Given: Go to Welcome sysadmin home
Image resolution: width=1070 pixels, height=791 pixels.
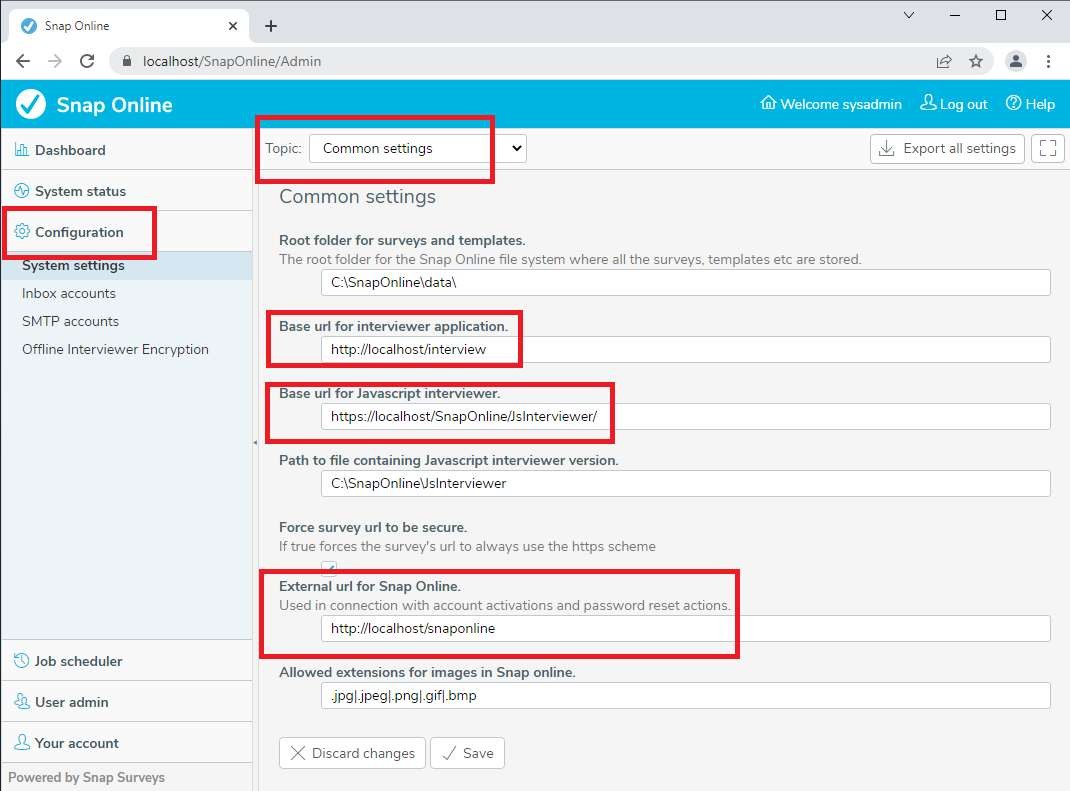Looking at the screenshot, I should coord(831,104).
